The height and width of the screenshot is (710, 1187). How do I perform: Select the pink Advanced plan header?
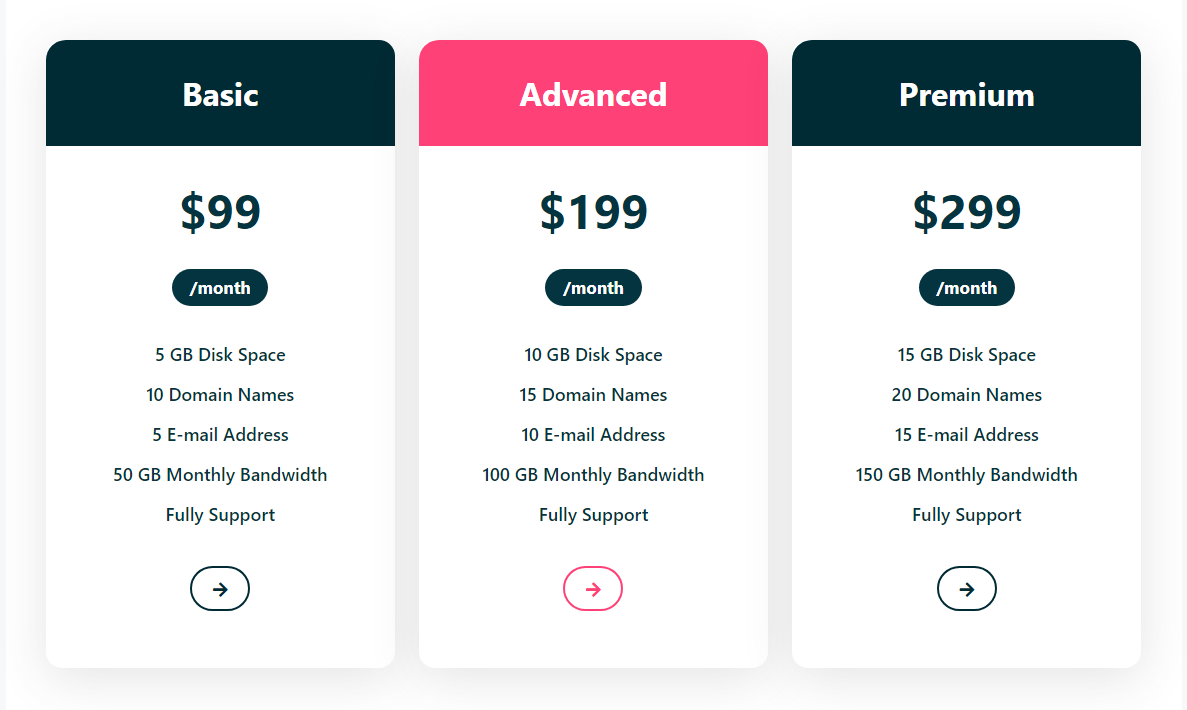pyautogui.click(x=594, y=93)
